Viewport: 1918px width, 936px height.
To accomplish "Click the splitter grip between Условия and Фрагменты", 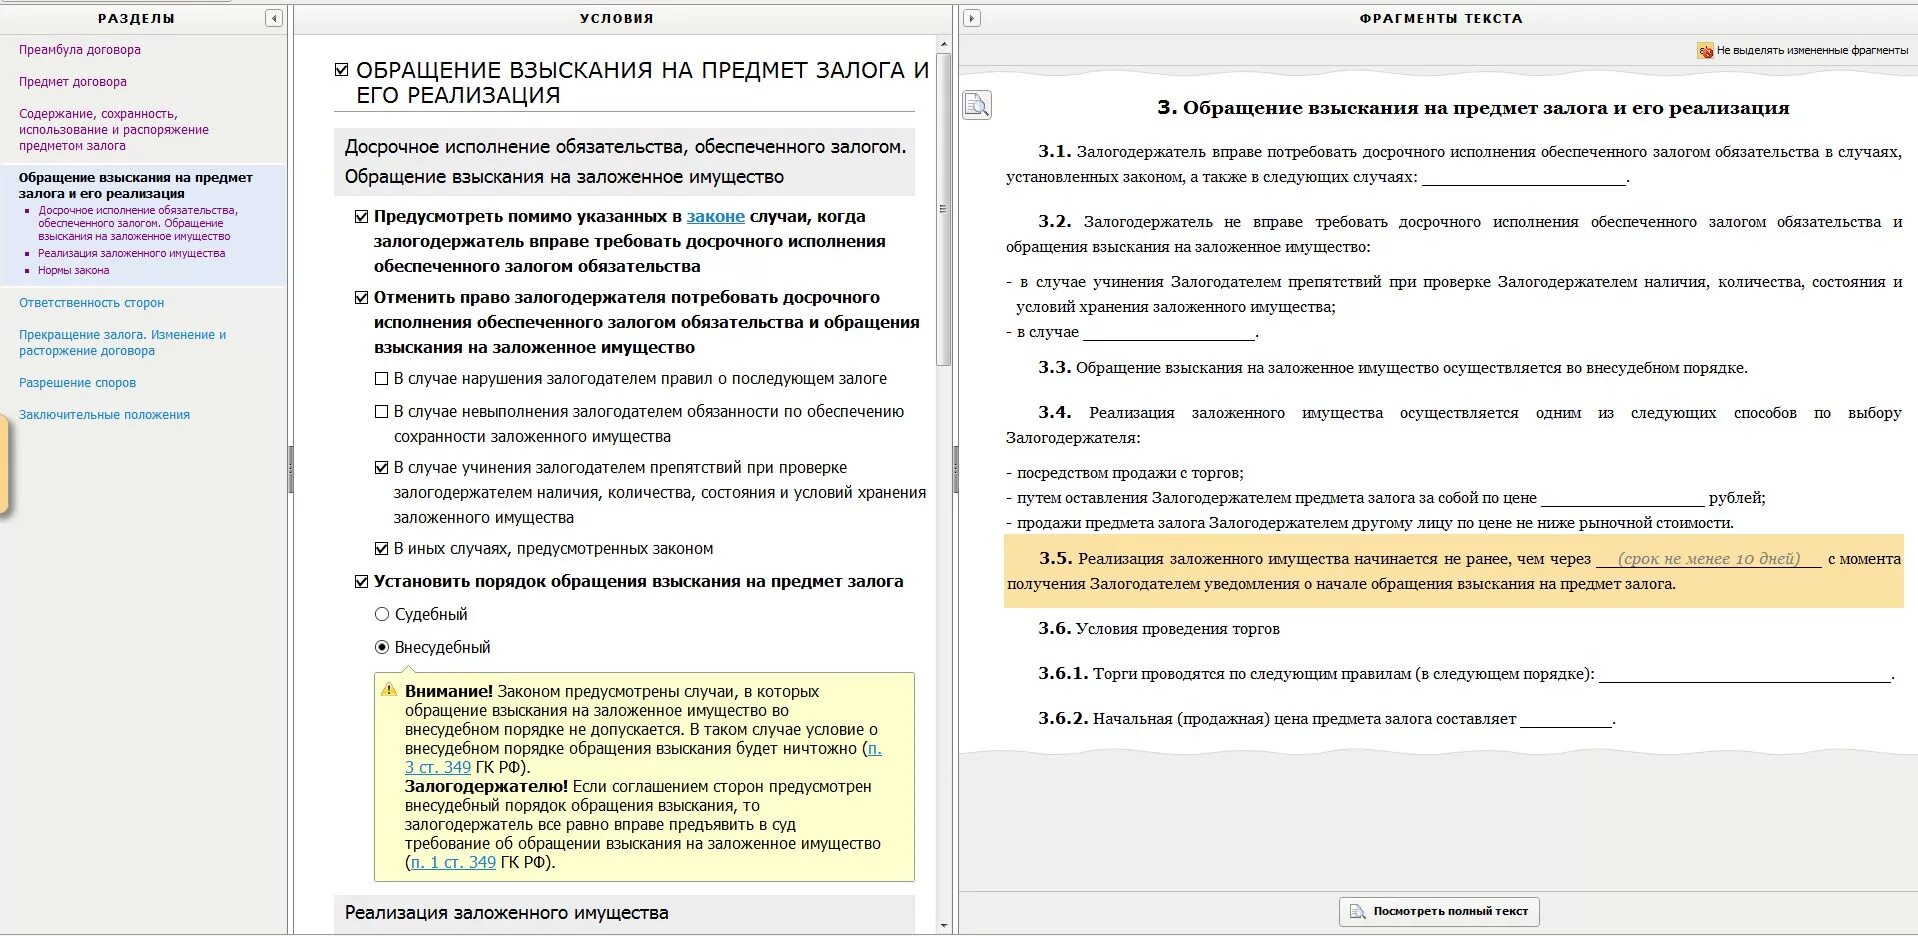I will tap(955, 470).
